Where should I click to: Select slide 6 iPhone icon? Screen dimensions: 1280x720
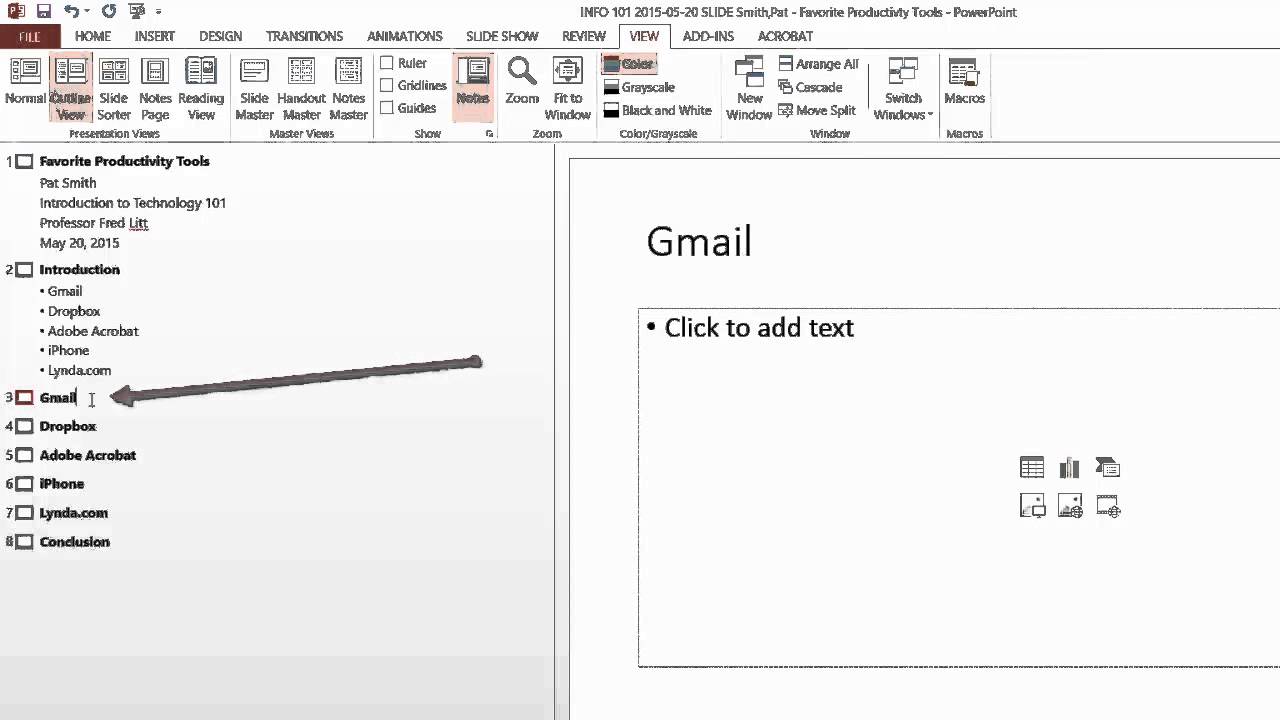pyautogui.click(x=24, y=484)
